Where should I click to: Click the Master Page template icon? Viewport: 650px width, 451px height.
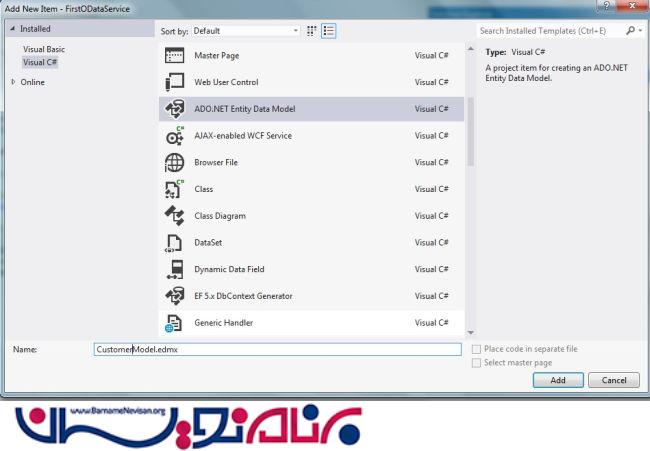pyautogui.click(x=174, y=55)
